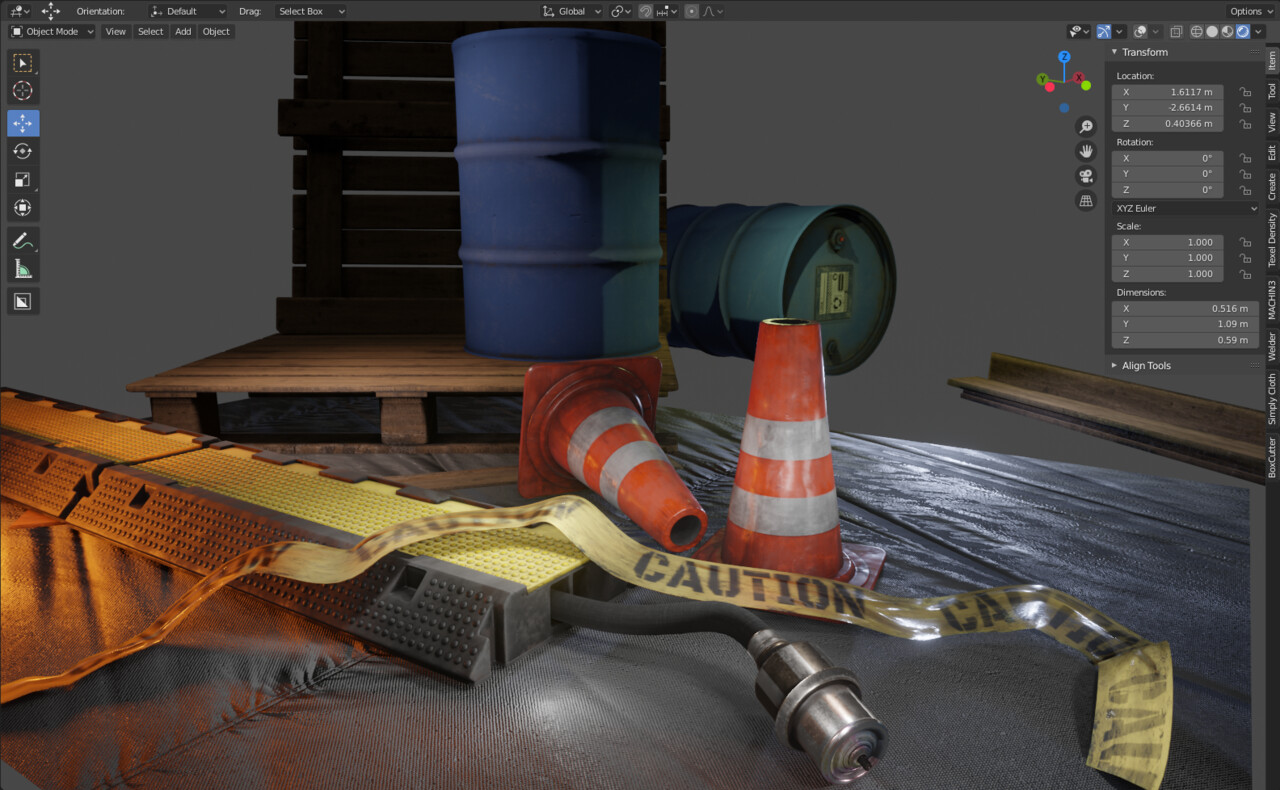Image resolution: width=1280 pixels, height=790 pixels.
Task: Open the Object Mode dropdown
Action: (x=52, y=31)
